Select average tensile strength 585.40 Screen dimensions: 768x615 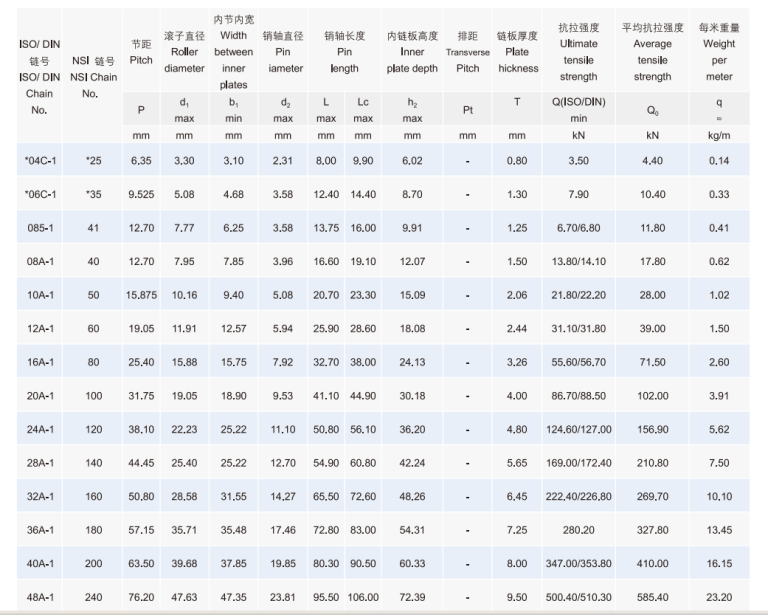coord(652,598)
